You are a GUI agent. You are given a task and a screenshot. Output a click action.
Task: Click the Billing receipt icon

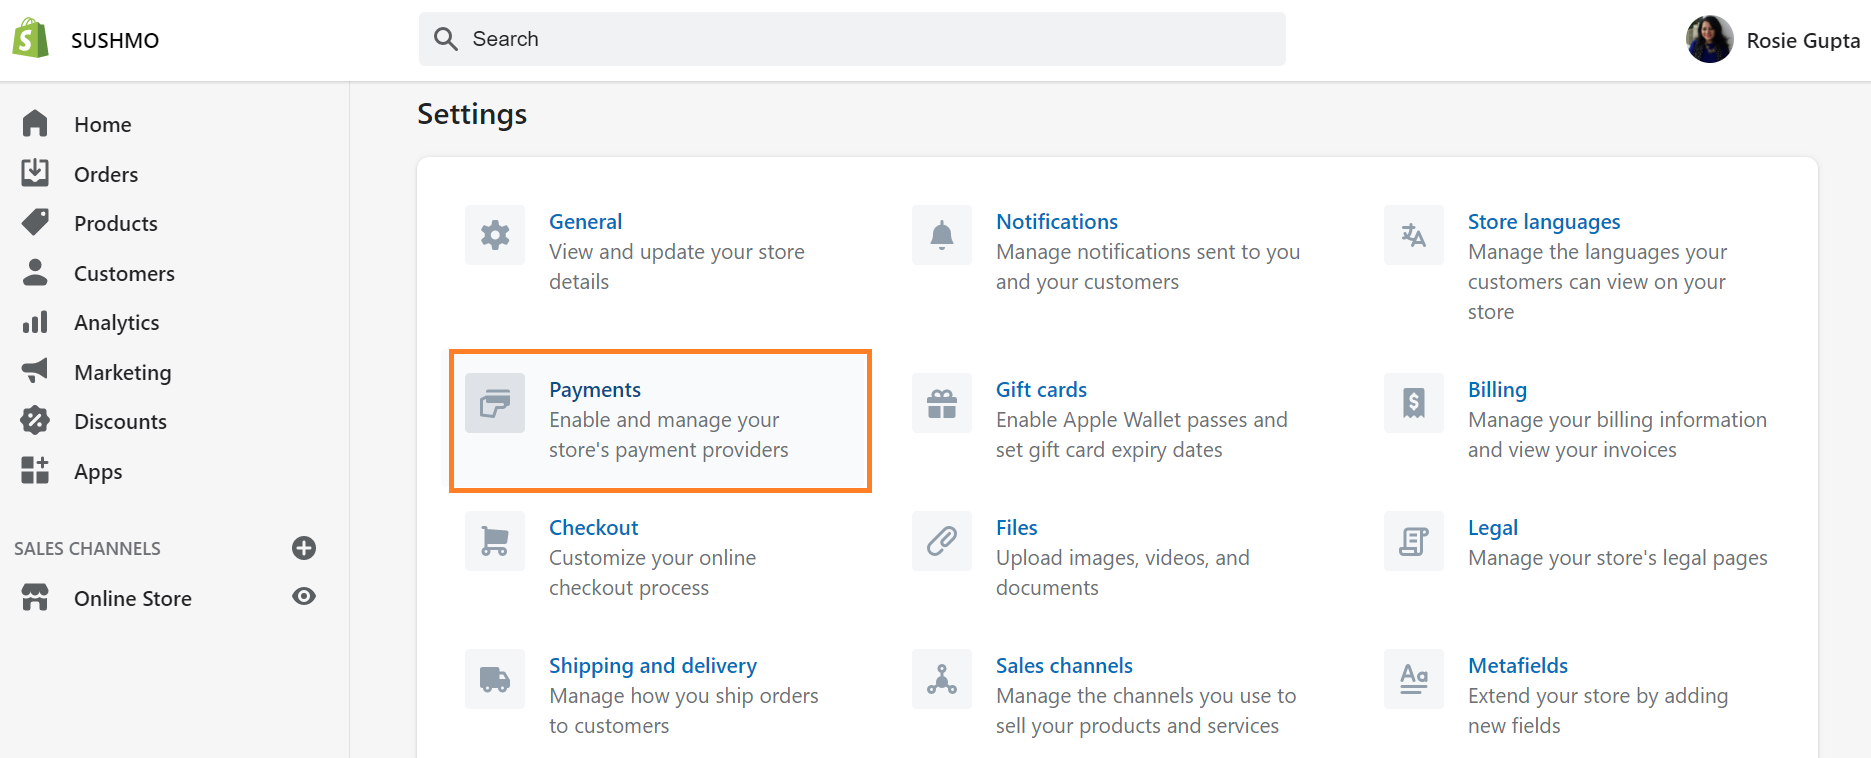(1414, 403)
